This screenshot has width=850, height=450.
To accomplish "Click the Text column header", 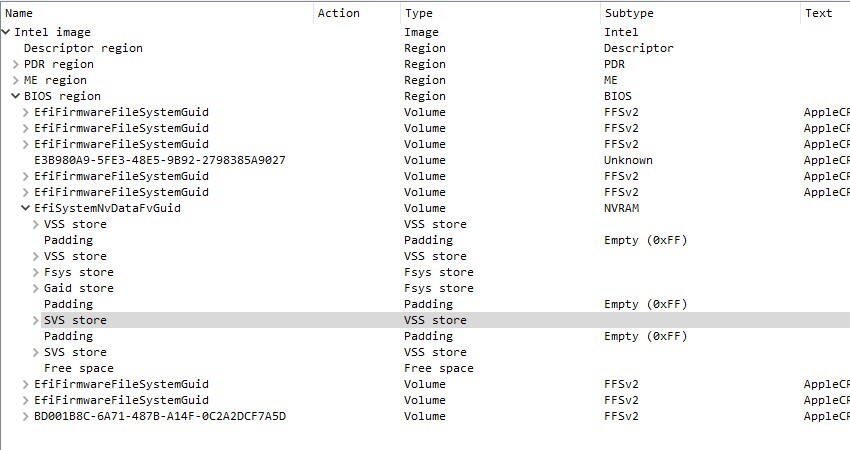I will coord(818,13).
